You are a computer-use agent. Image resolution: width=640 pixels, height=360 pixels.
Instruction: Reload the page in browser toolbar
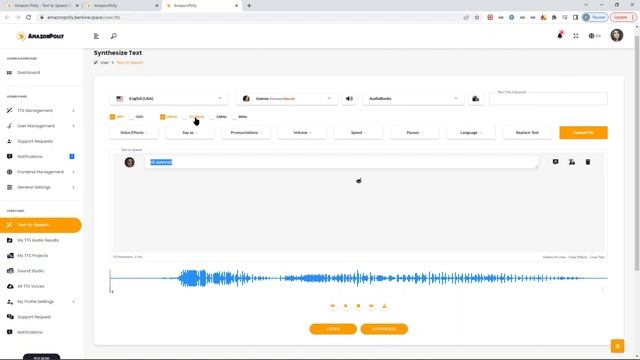[28, 17]
